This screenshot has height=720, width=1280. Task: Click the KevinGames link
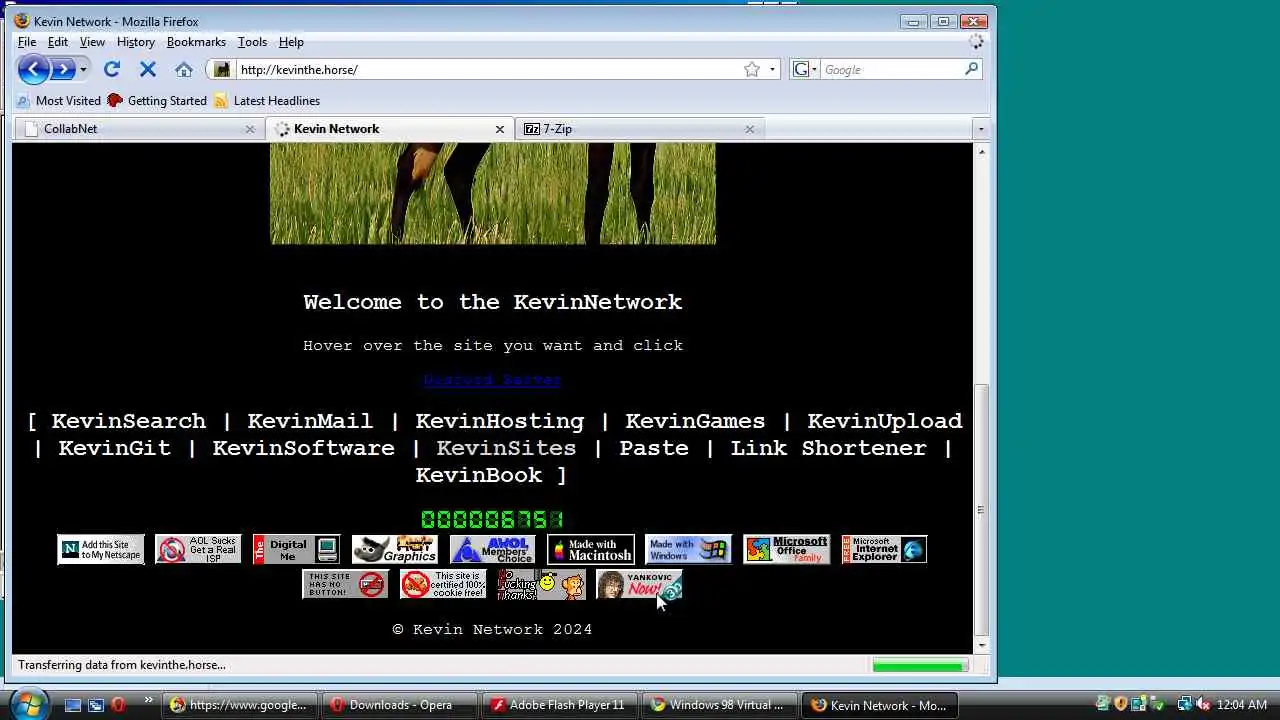click(x=695, y=421)
